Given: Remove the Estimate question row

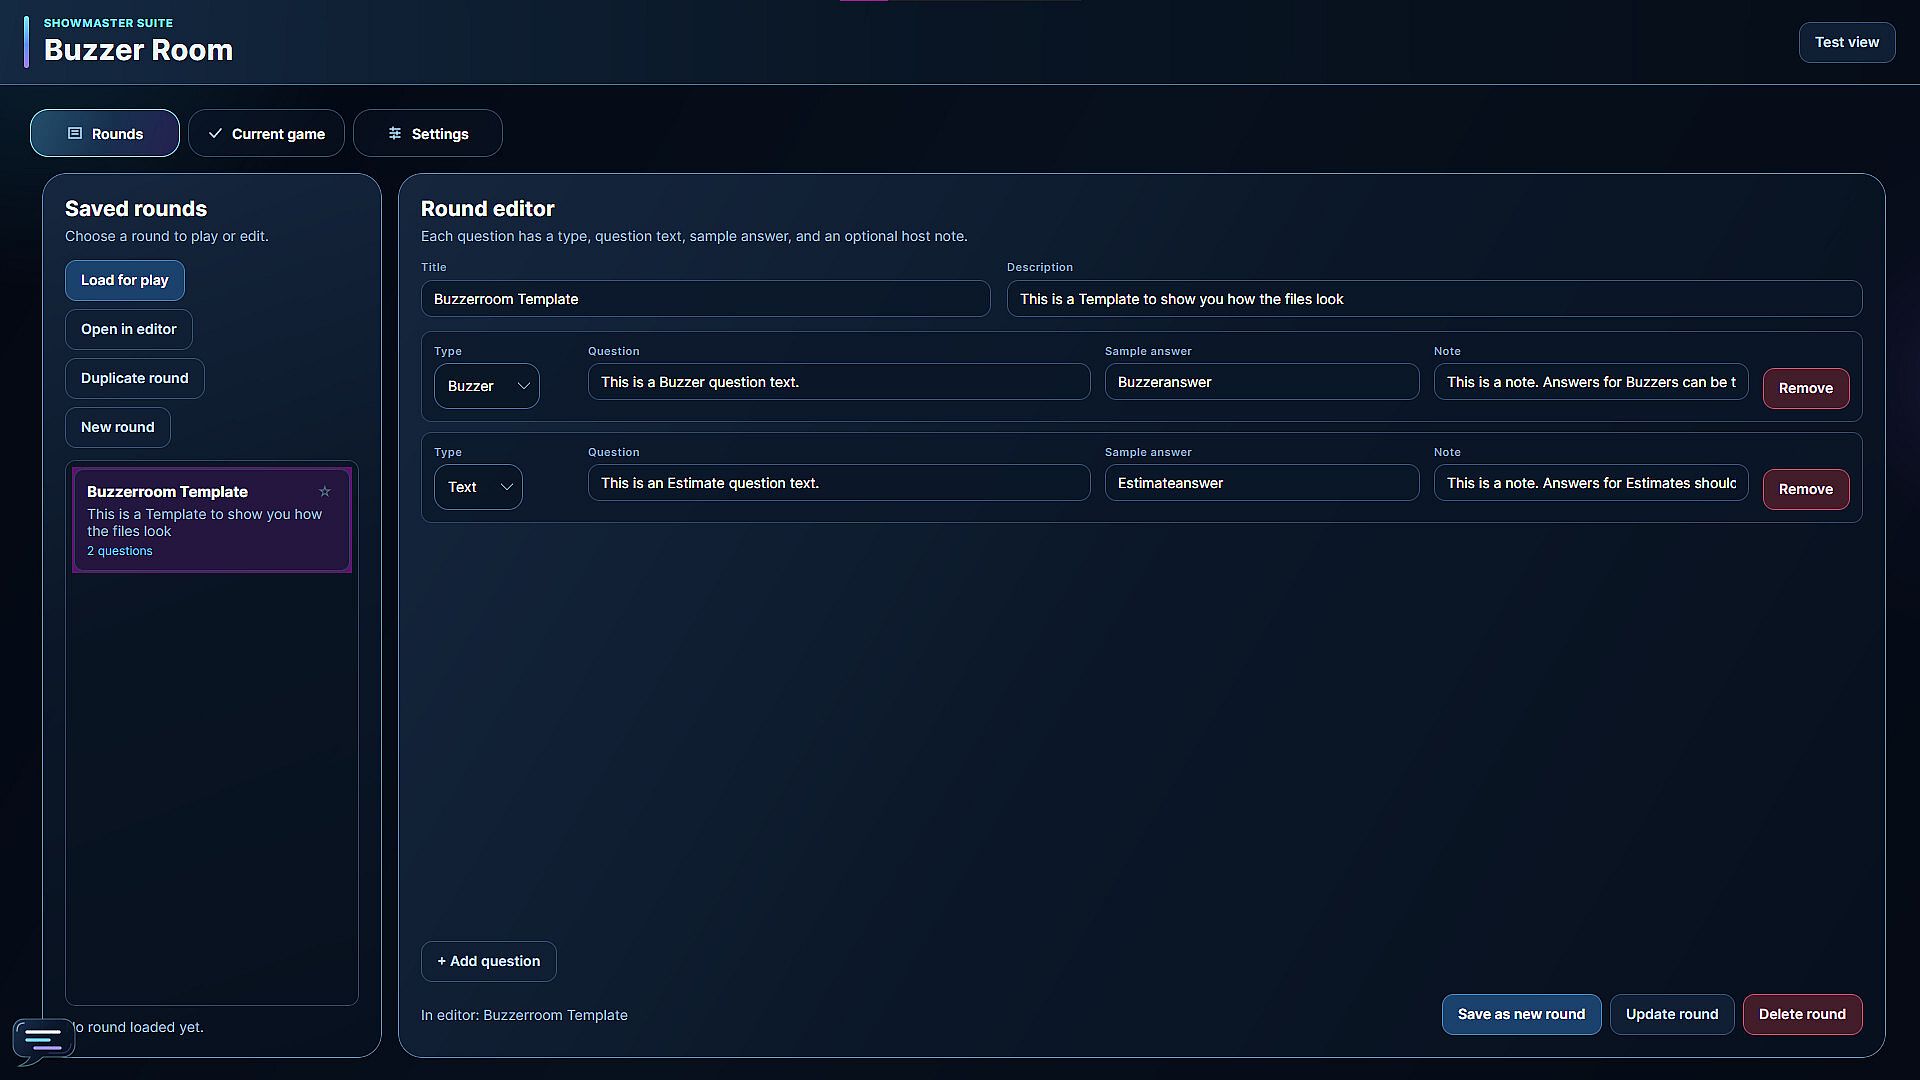Looking at the screenshot, I should pos(1806,489).
